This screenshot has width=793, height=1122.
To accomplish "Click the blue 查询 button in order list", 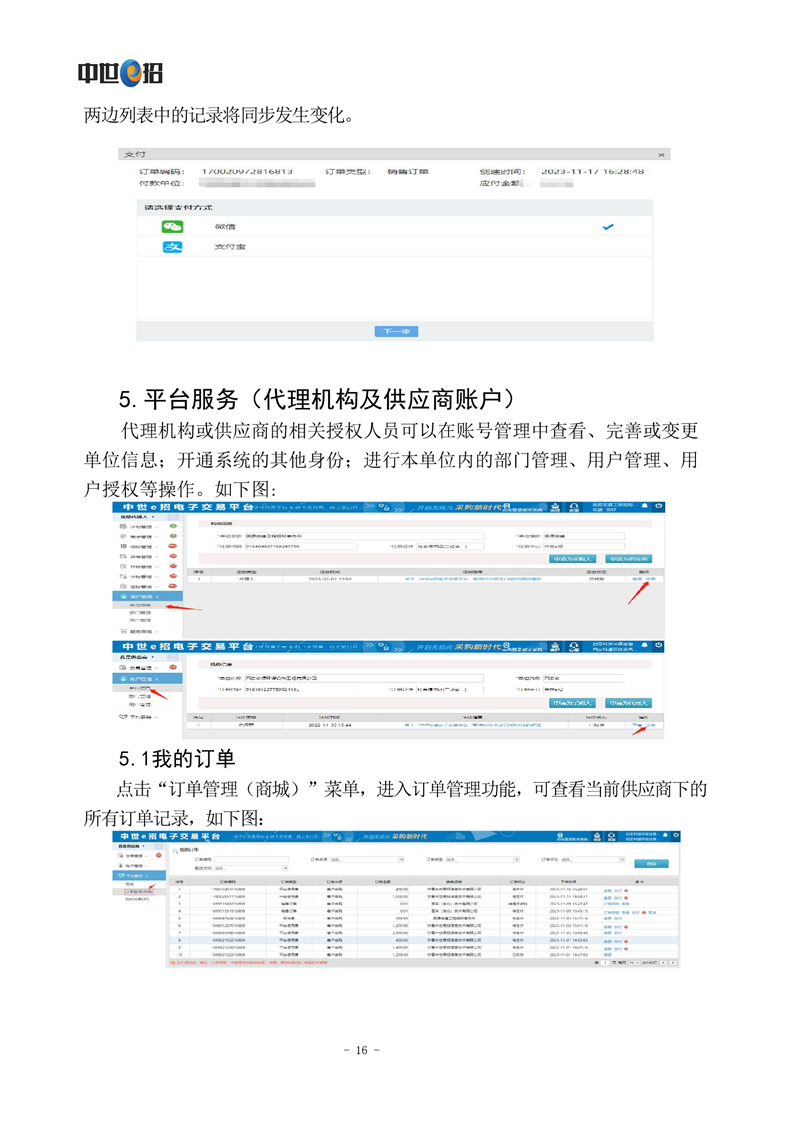I will pyautogui.click(x=652, y=863).
